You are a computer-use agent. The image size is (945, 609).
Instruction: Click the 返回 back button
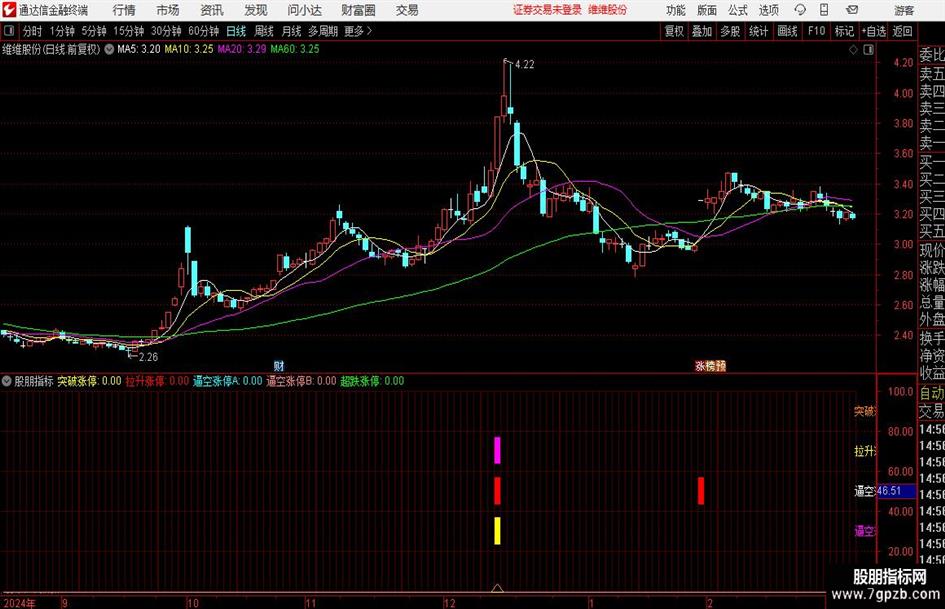coord(902,31)
